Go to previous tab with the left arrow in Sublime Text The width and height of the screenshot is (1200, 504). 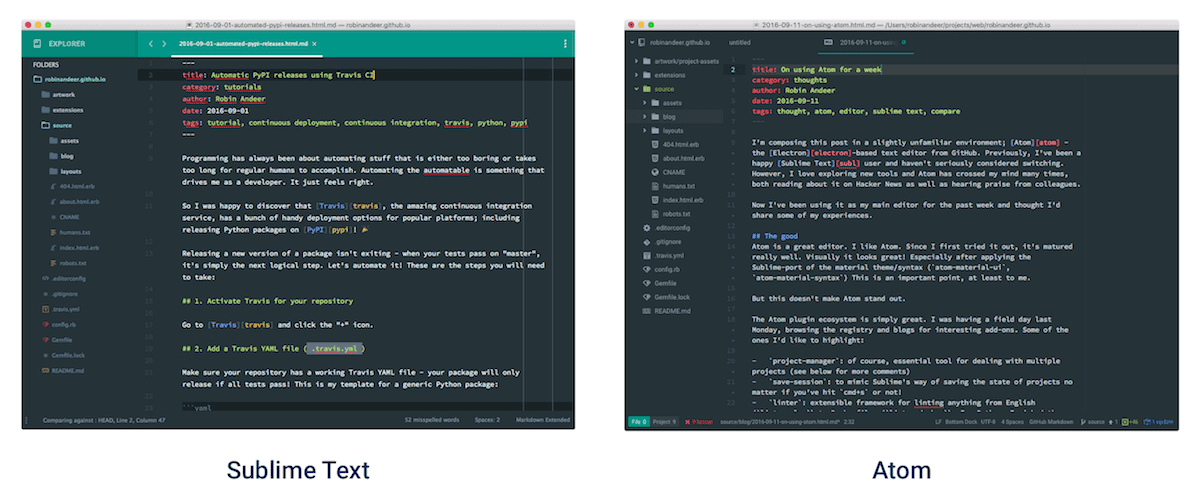coord(150,44)
